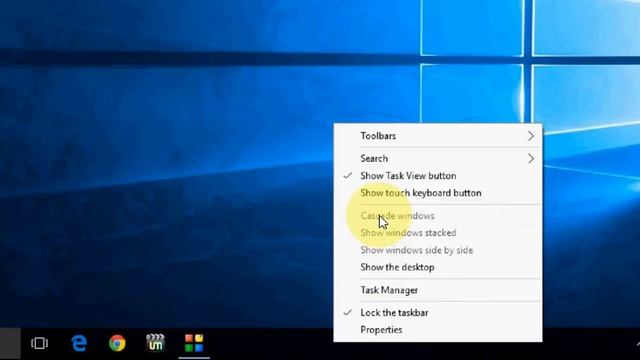Enable Show touch keyboard button
The width and height of the screenshot is (640, 360).
point(438,193)
